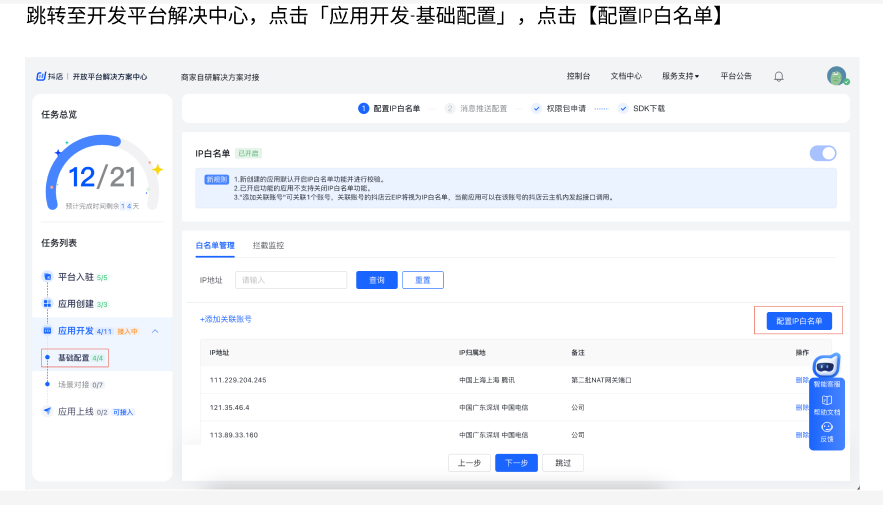883x505 pixels.
Task: Click step number 1 circle
Action: (x=364, y=109)
